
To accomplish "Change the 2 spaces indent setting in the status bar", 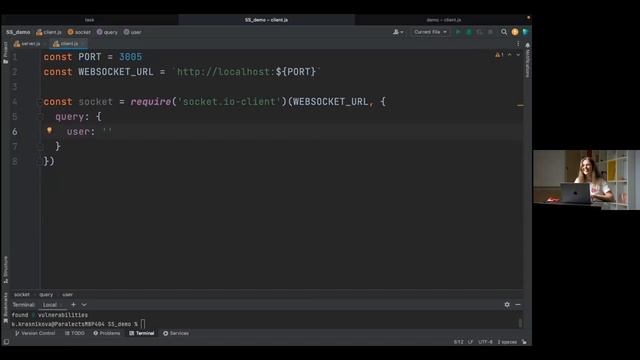I will click(x=507, y=342).
